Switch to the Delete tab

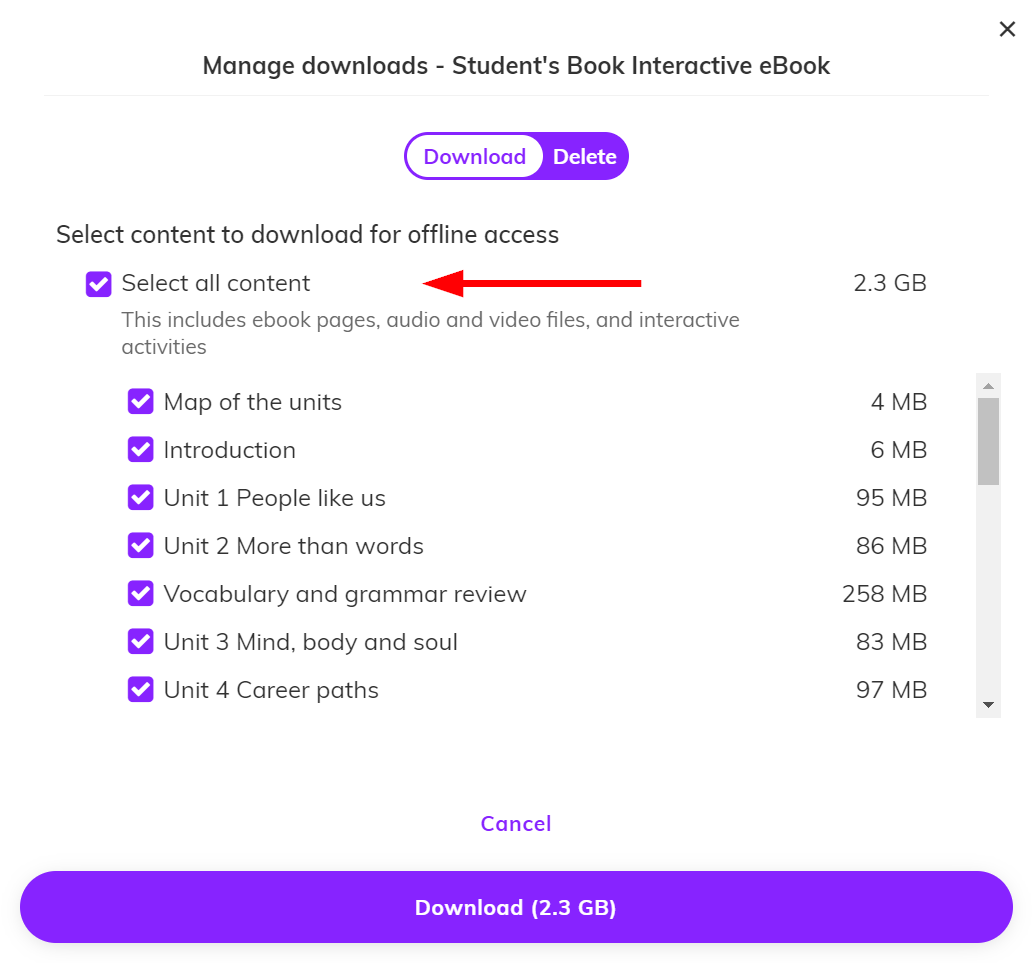pyautogui.click(x=585, y=157)
